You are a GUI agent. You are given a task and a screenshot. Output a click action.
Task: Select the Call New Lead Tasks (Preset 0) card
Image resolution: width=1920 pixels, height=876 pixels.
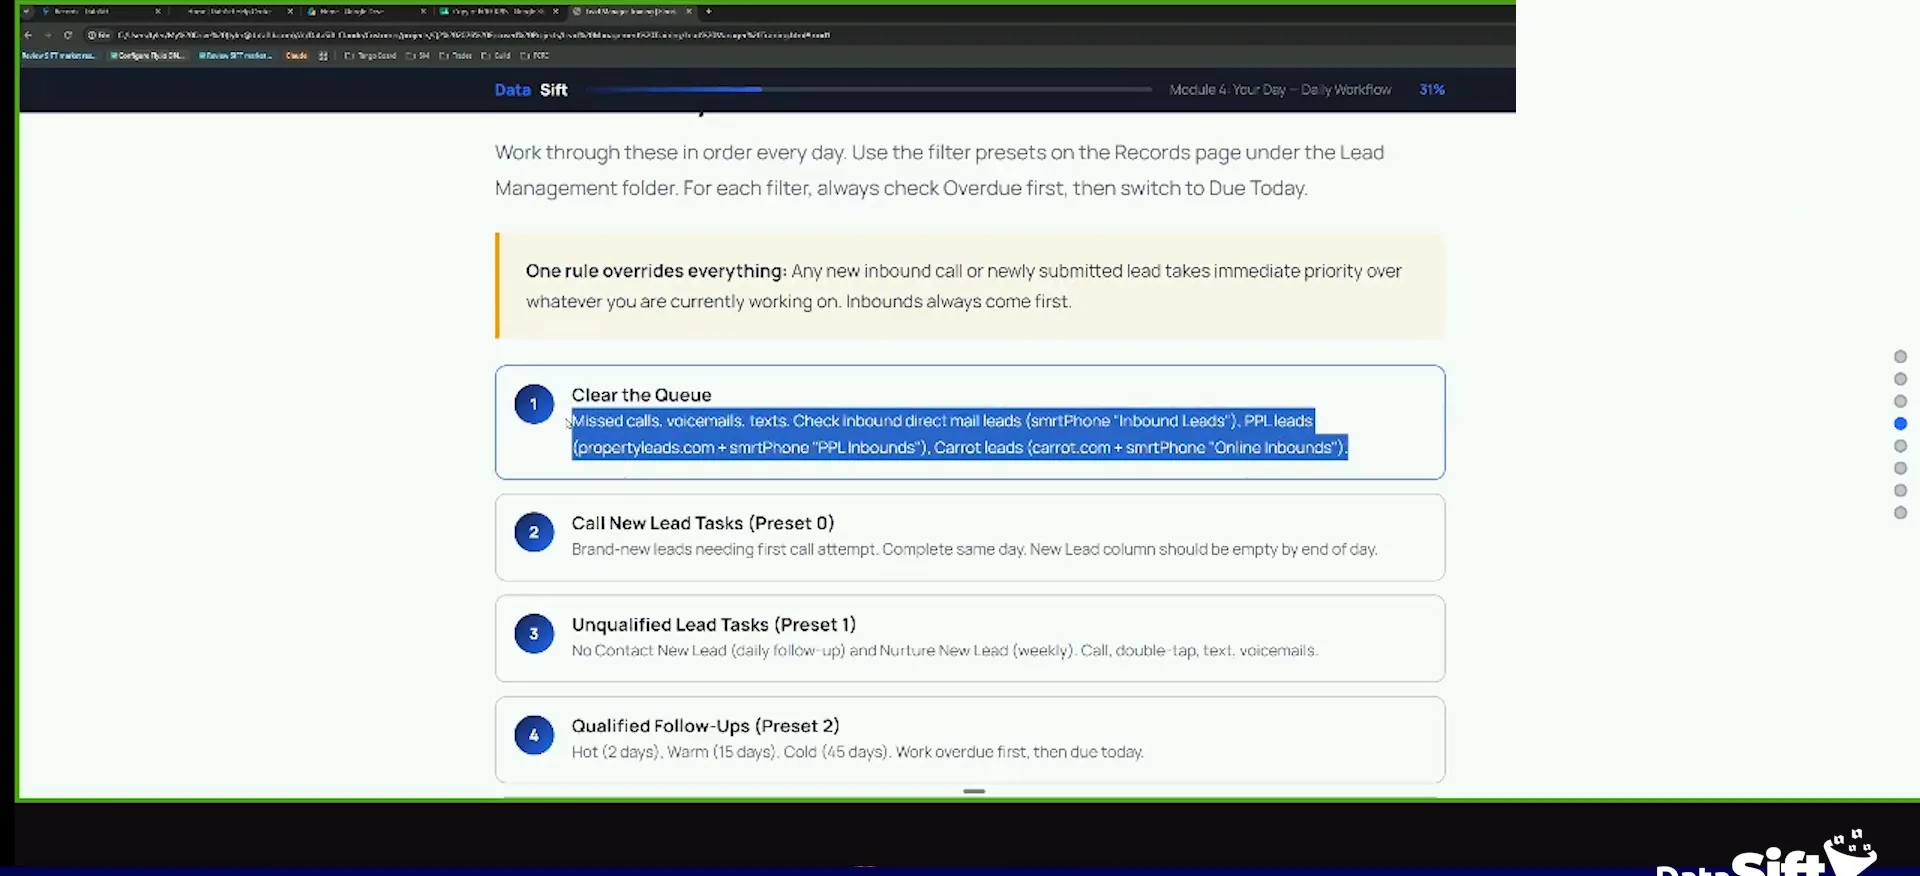coord(970,537)
